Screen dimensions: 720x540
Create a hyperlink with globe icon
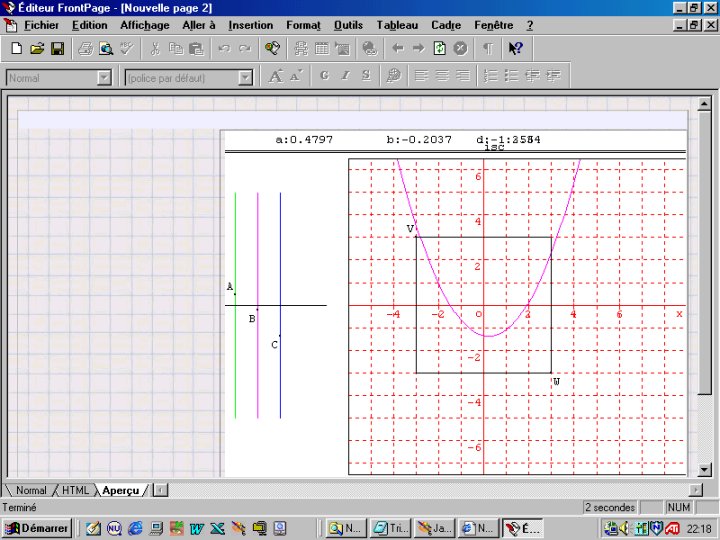[x=370, y=48]
